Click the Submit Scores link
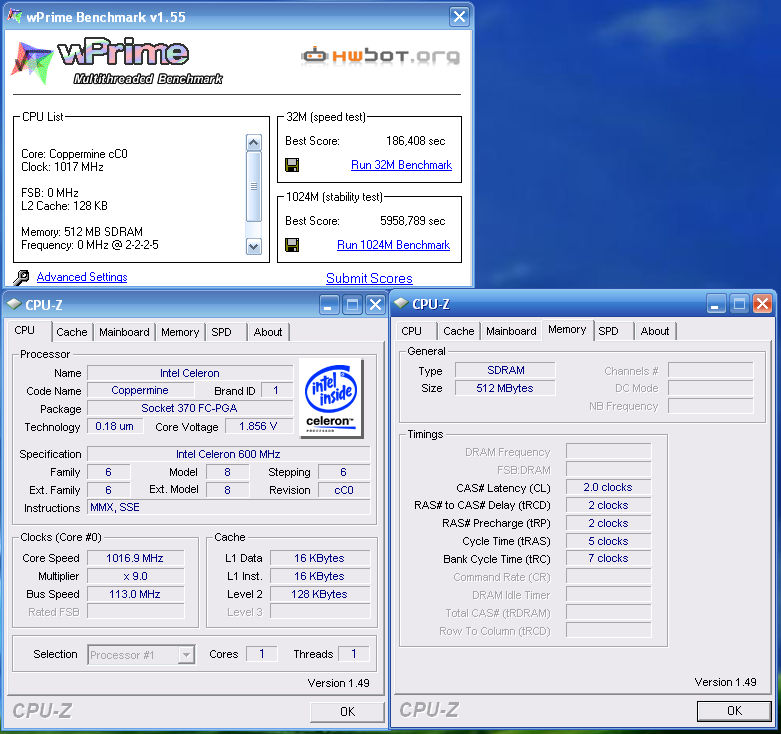The image size is (781, 734). pos(370,278)
